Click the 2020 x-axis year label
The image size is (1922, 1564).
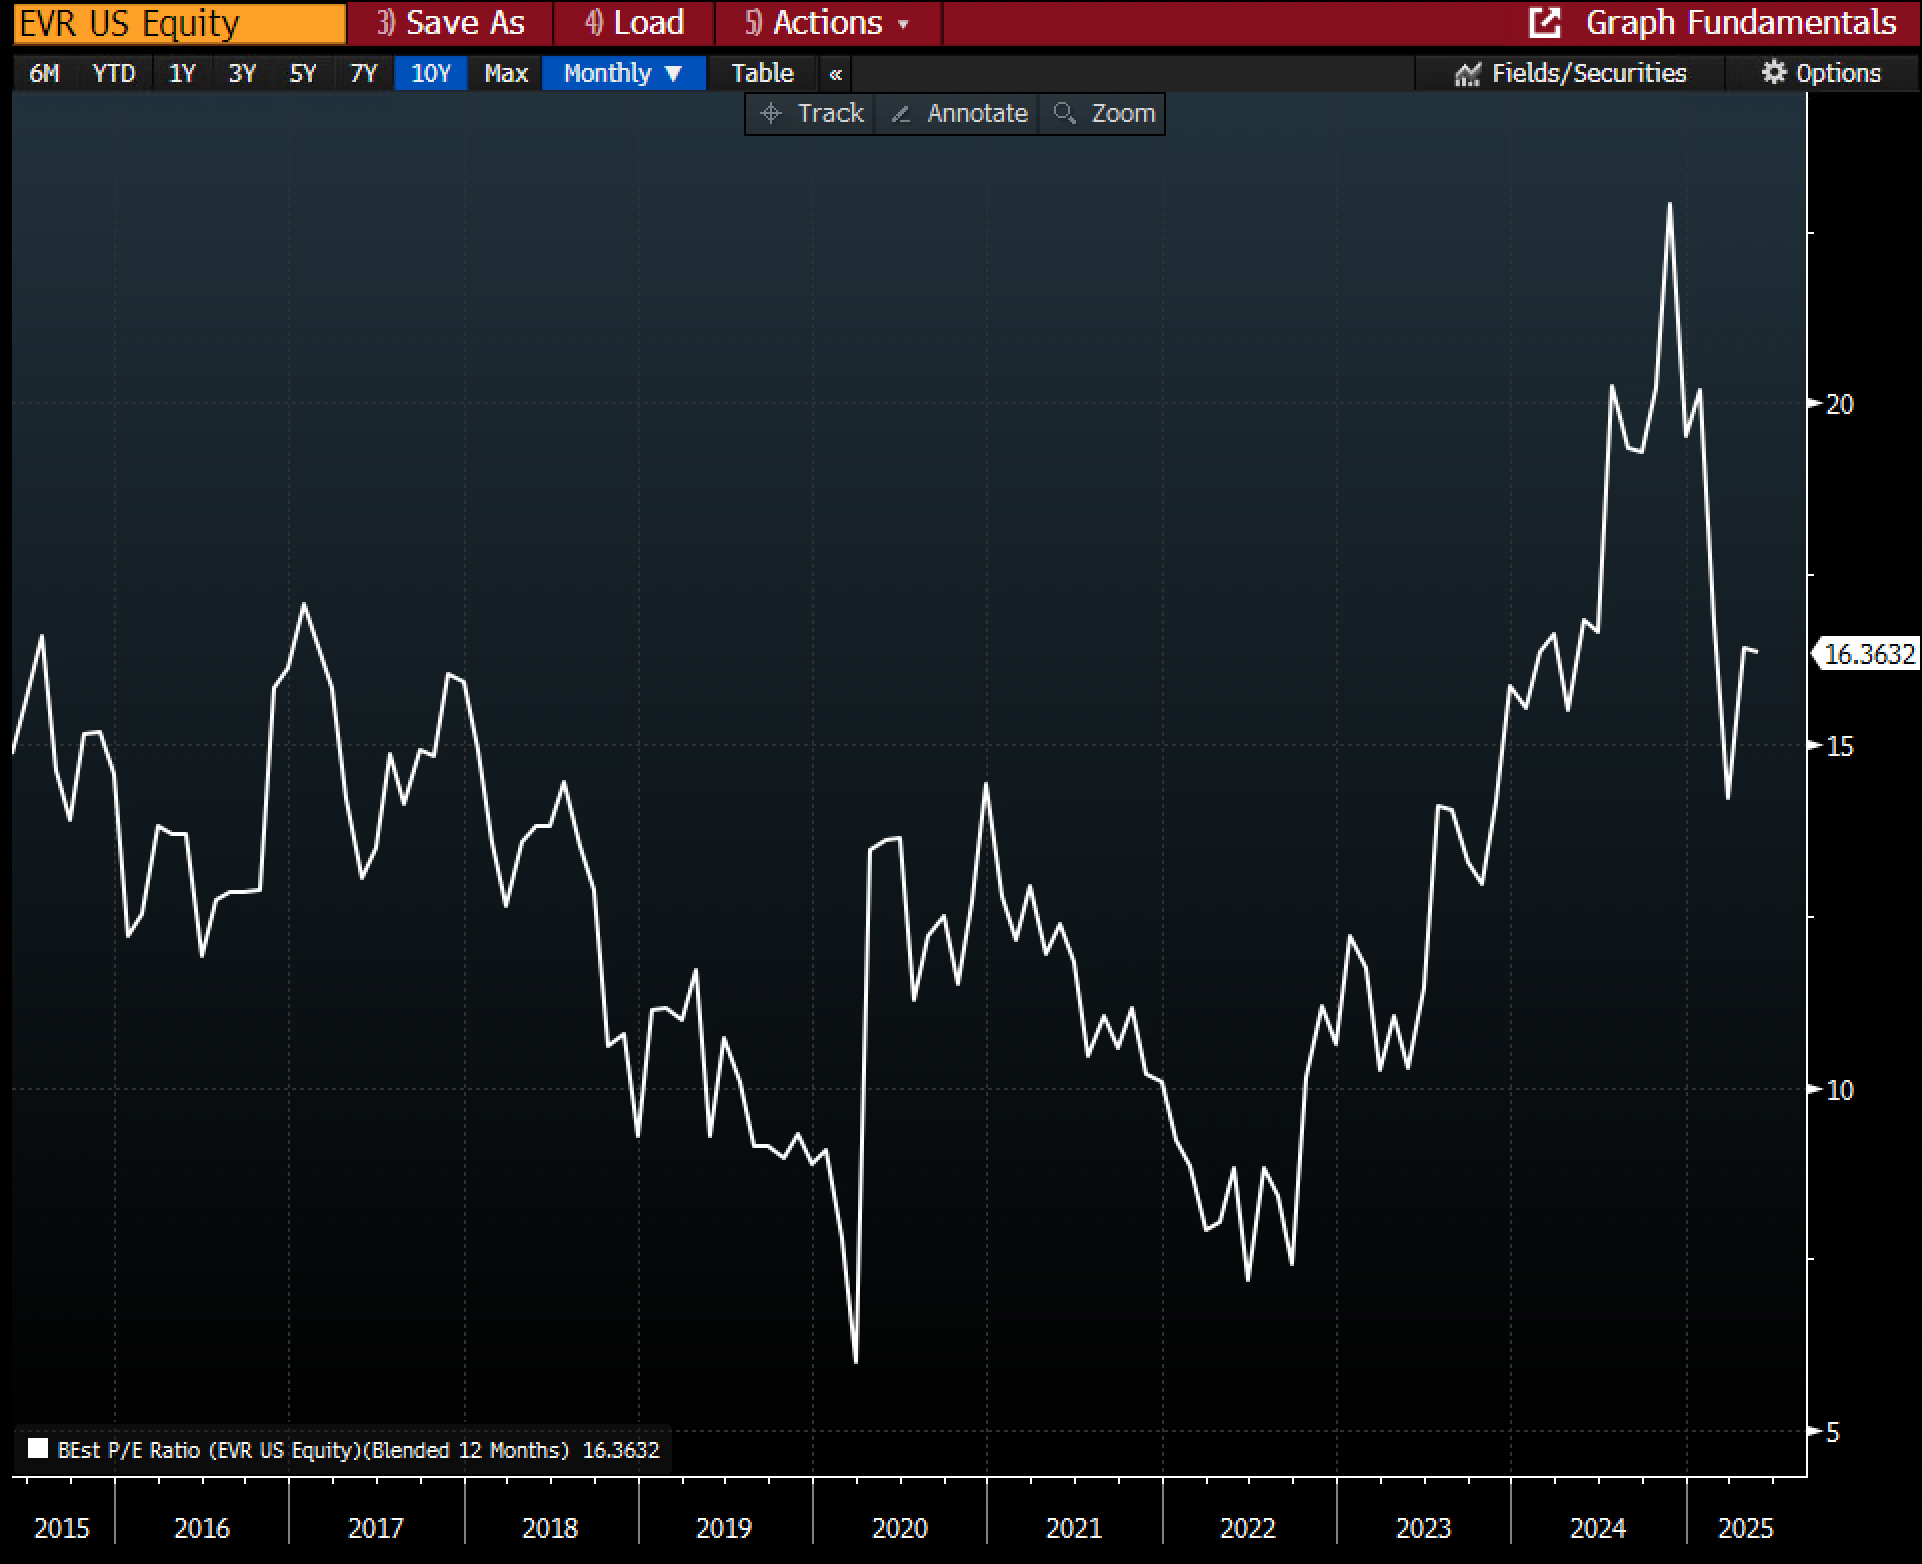[x=899, y=1528]
